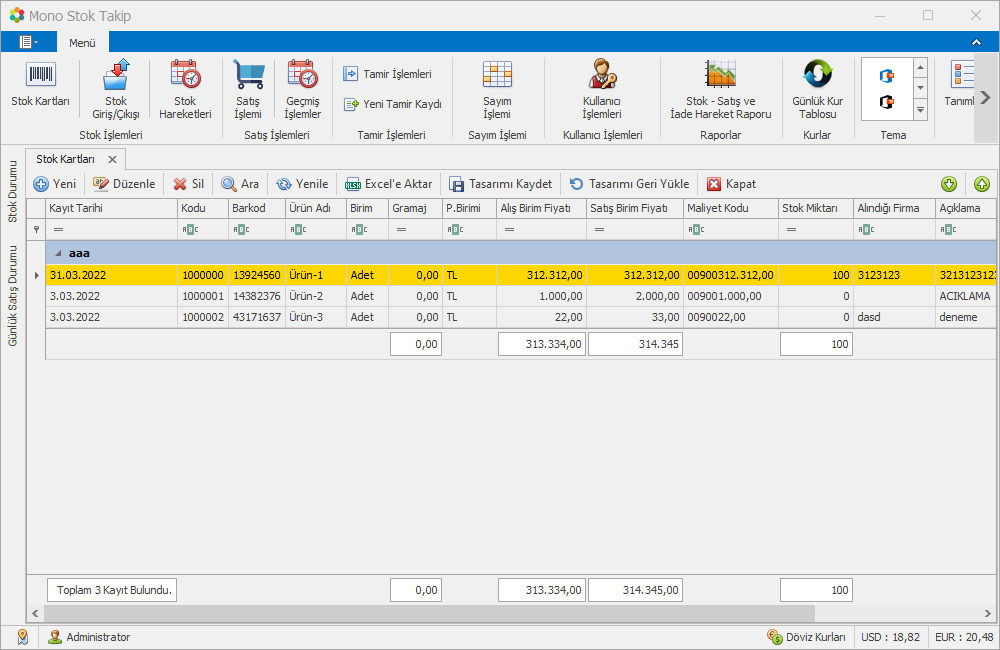
Task: Click Tamir İşlemleri in the ribbon
Action: [x=388, y=74]
